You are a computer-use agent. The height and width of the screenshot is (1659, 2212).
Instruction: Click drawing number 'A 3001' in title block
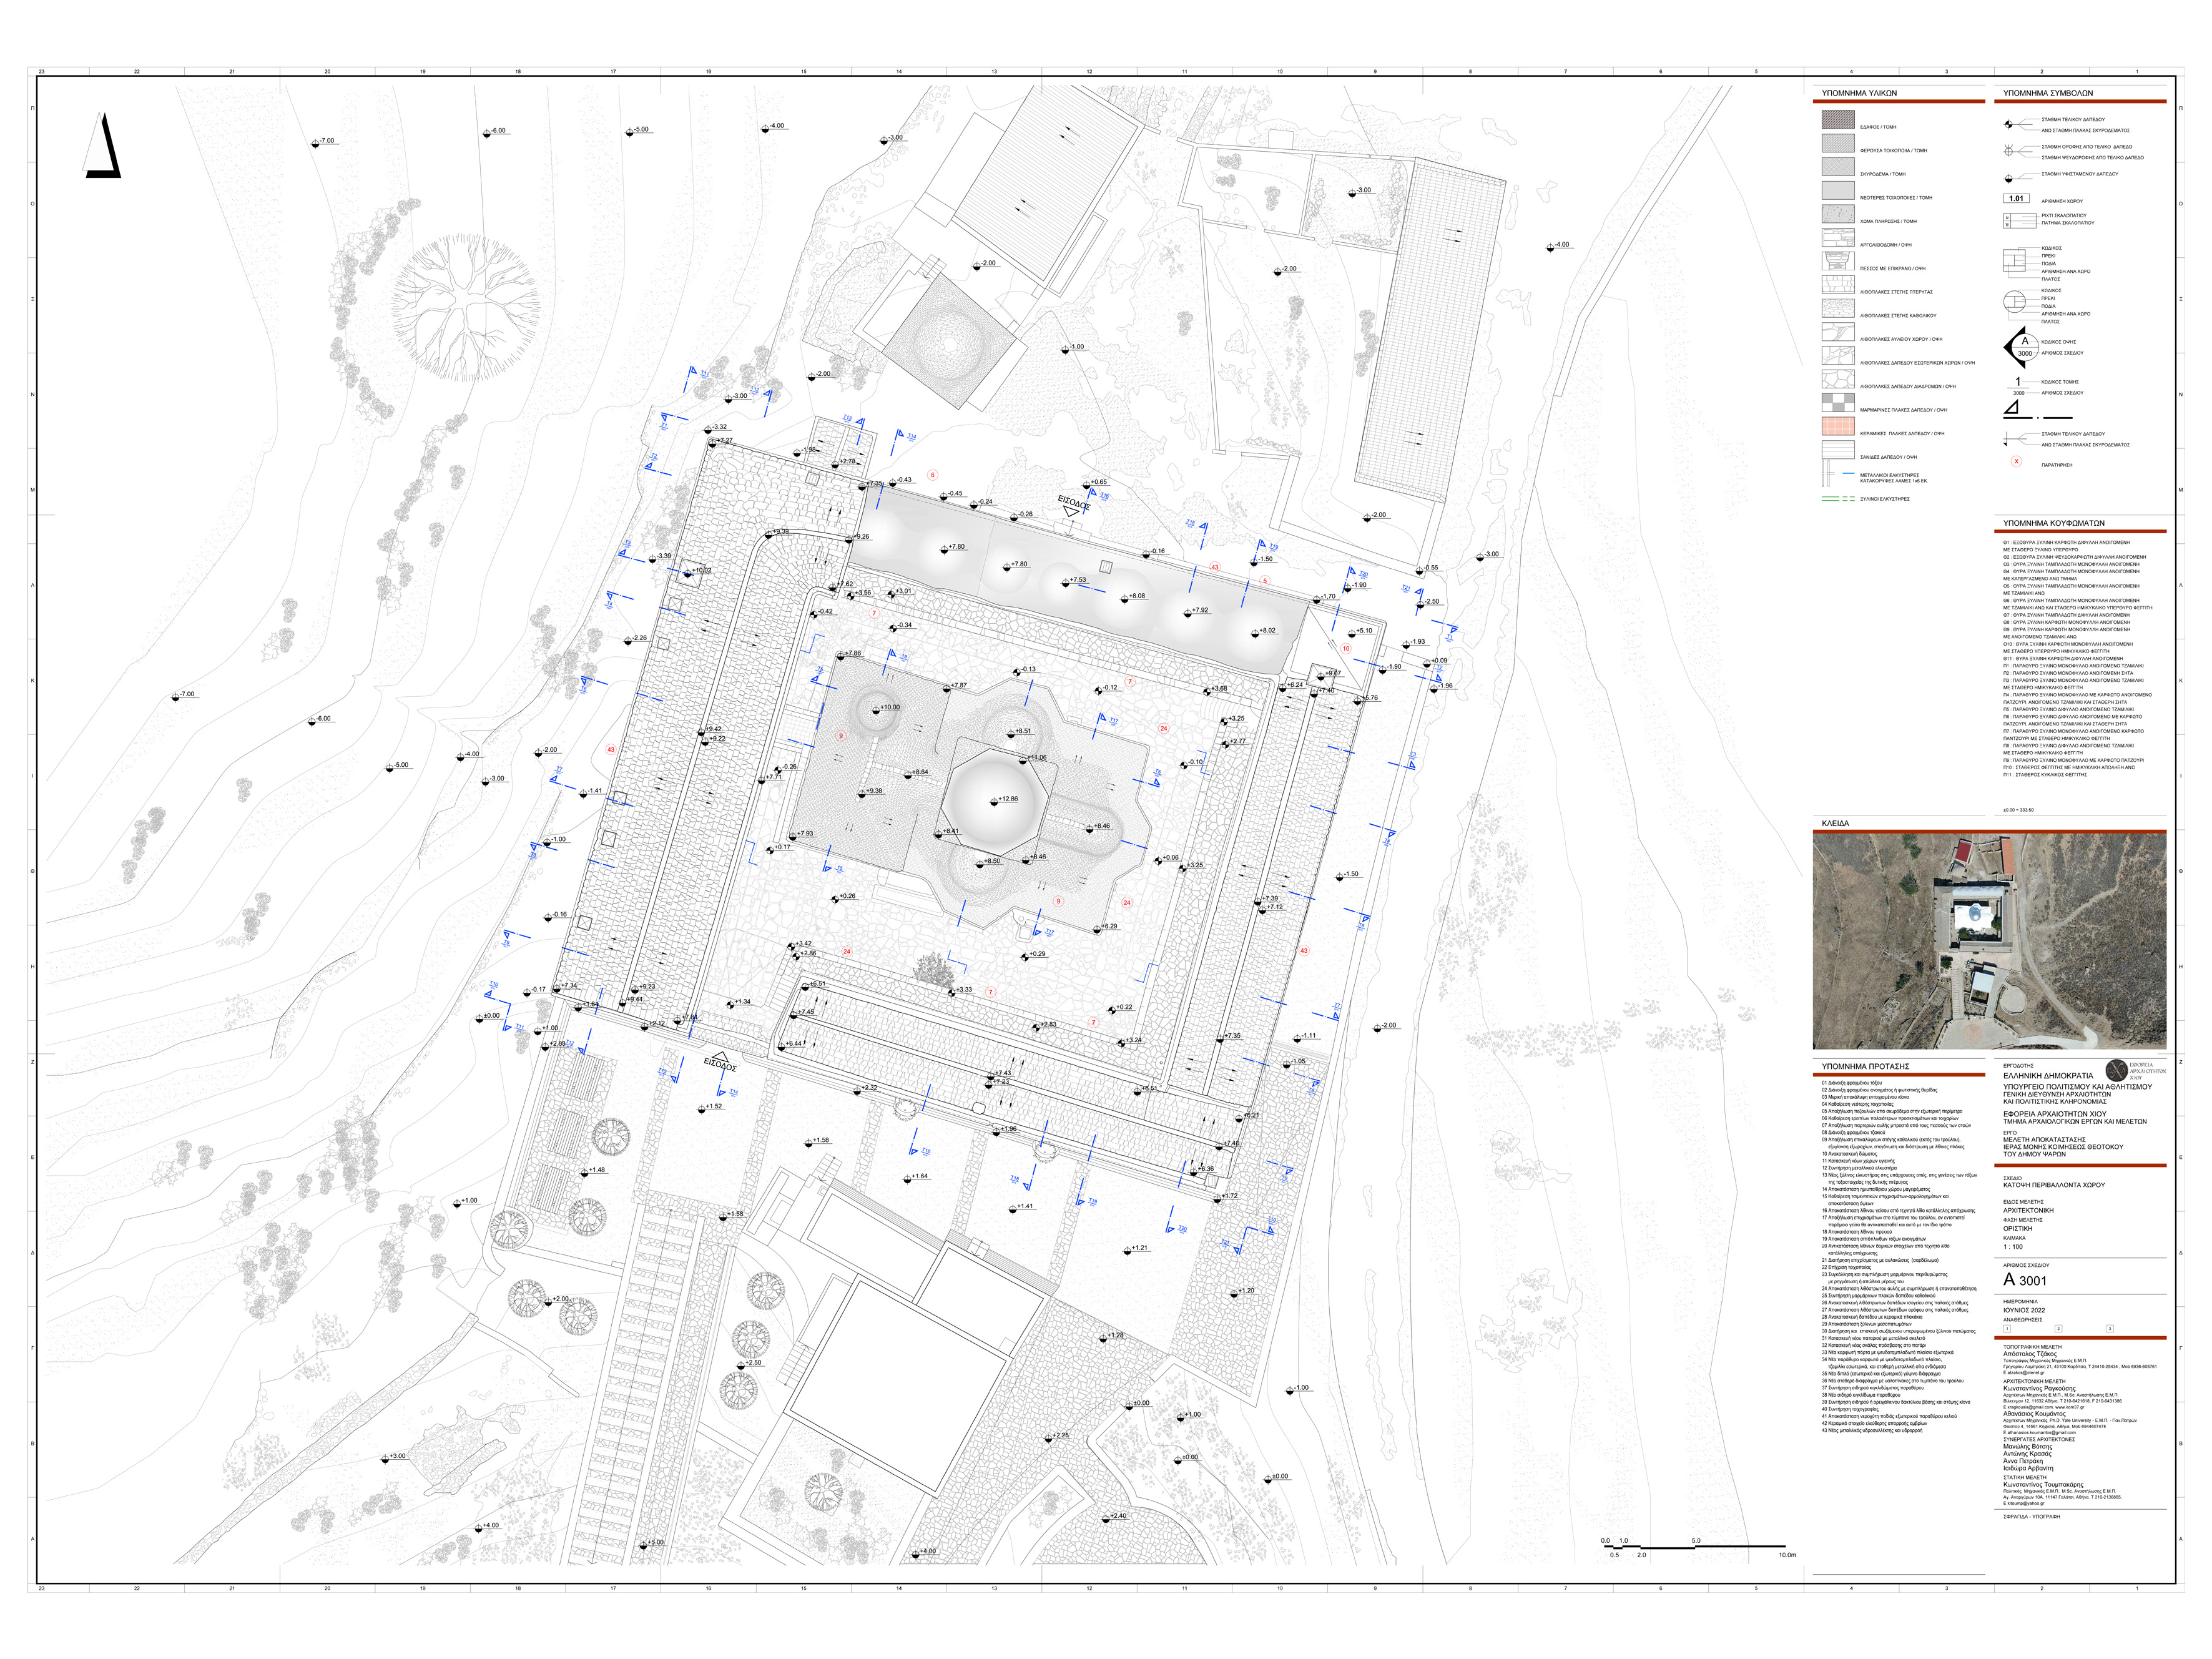click(x=2025, y=1280)
